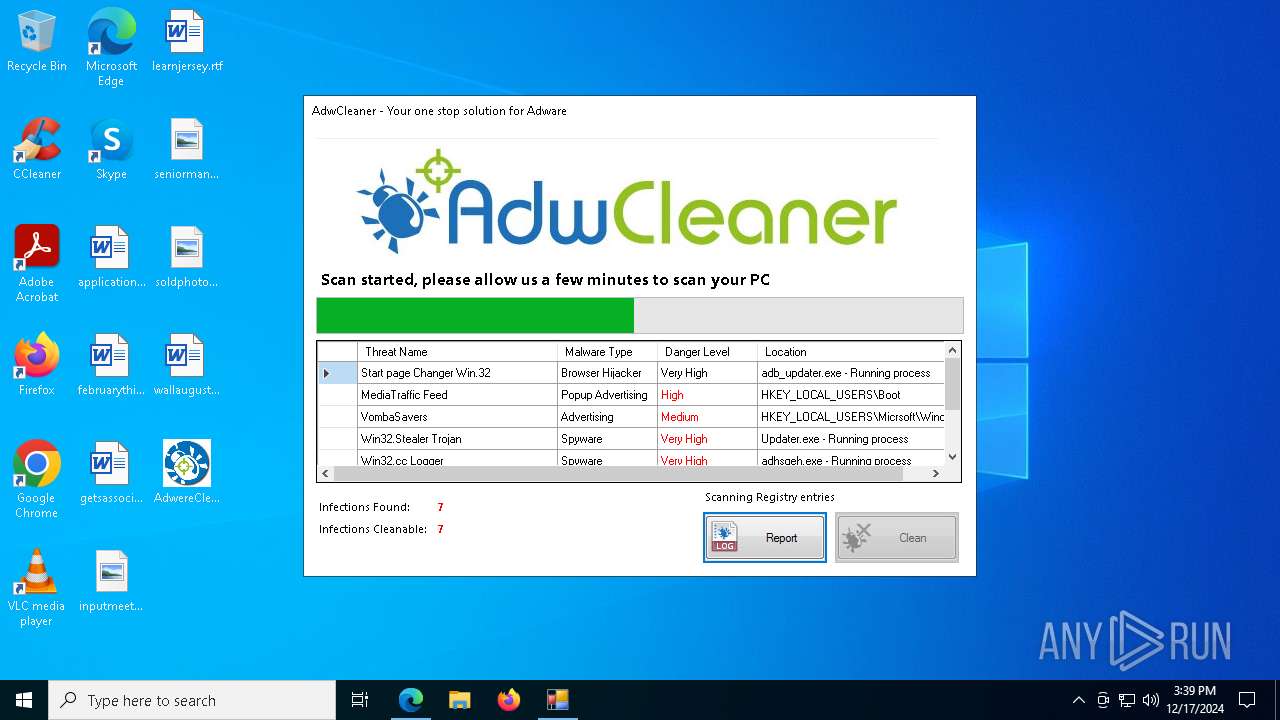Launch Edge from the taskbar
The height and width of the screenshot is (720, 1280).
coord(411,700)
